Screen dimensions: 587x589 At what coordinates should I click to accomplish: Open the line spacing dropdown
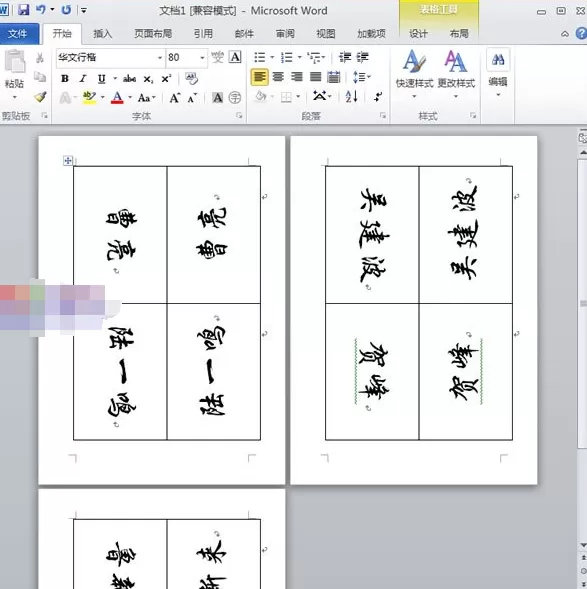point(361,77)
